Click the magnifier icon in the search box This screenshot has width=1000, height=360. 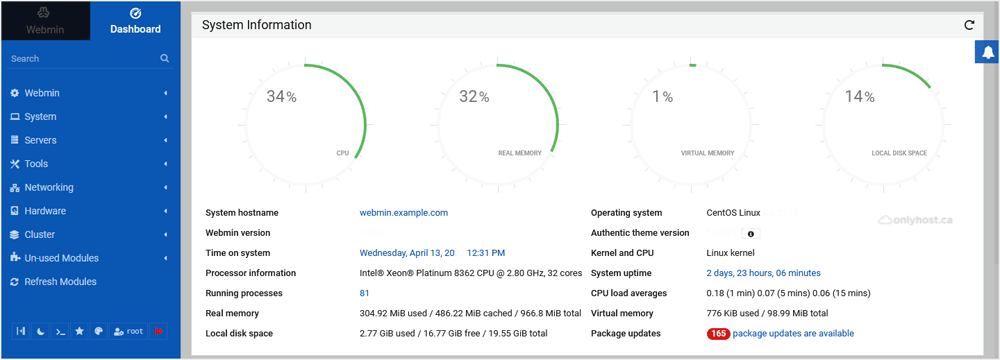click(x=165, y=58)
